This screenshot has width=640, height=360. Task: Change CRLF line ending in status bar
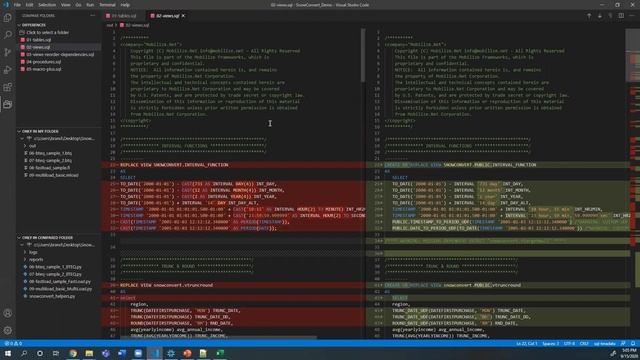point(584,344)
